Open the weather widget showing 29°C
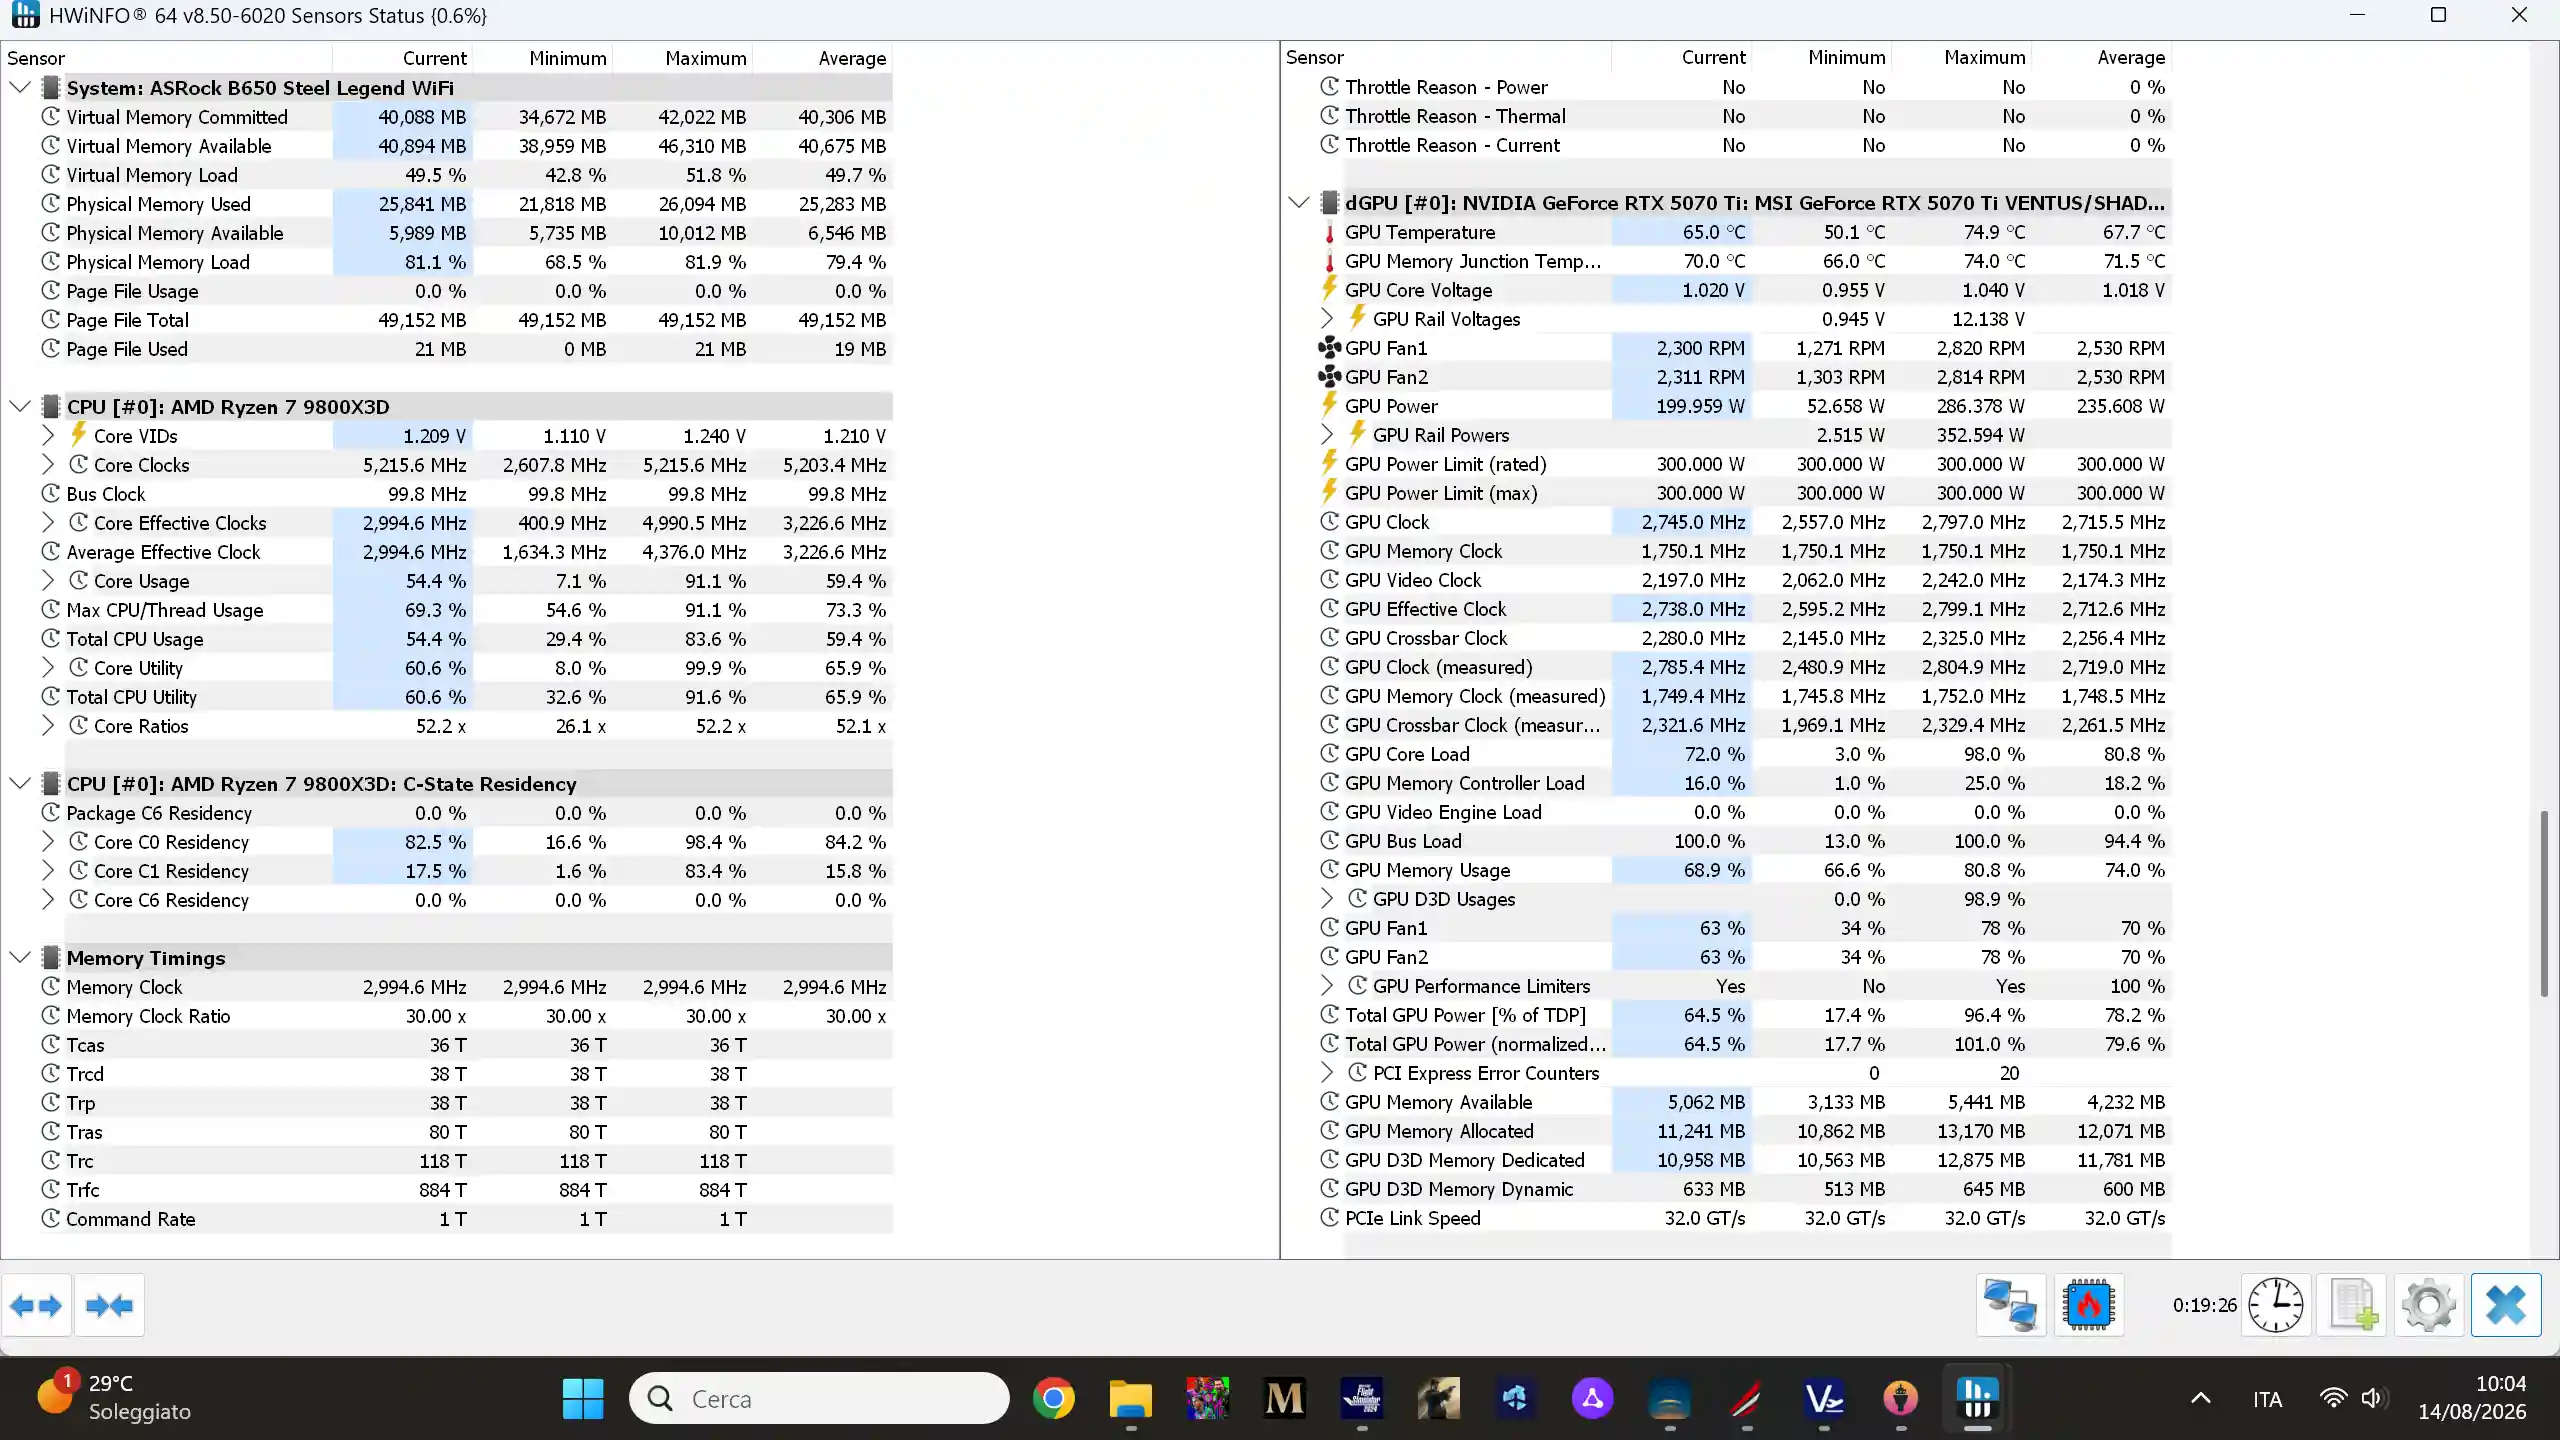 click(115, 1398)
